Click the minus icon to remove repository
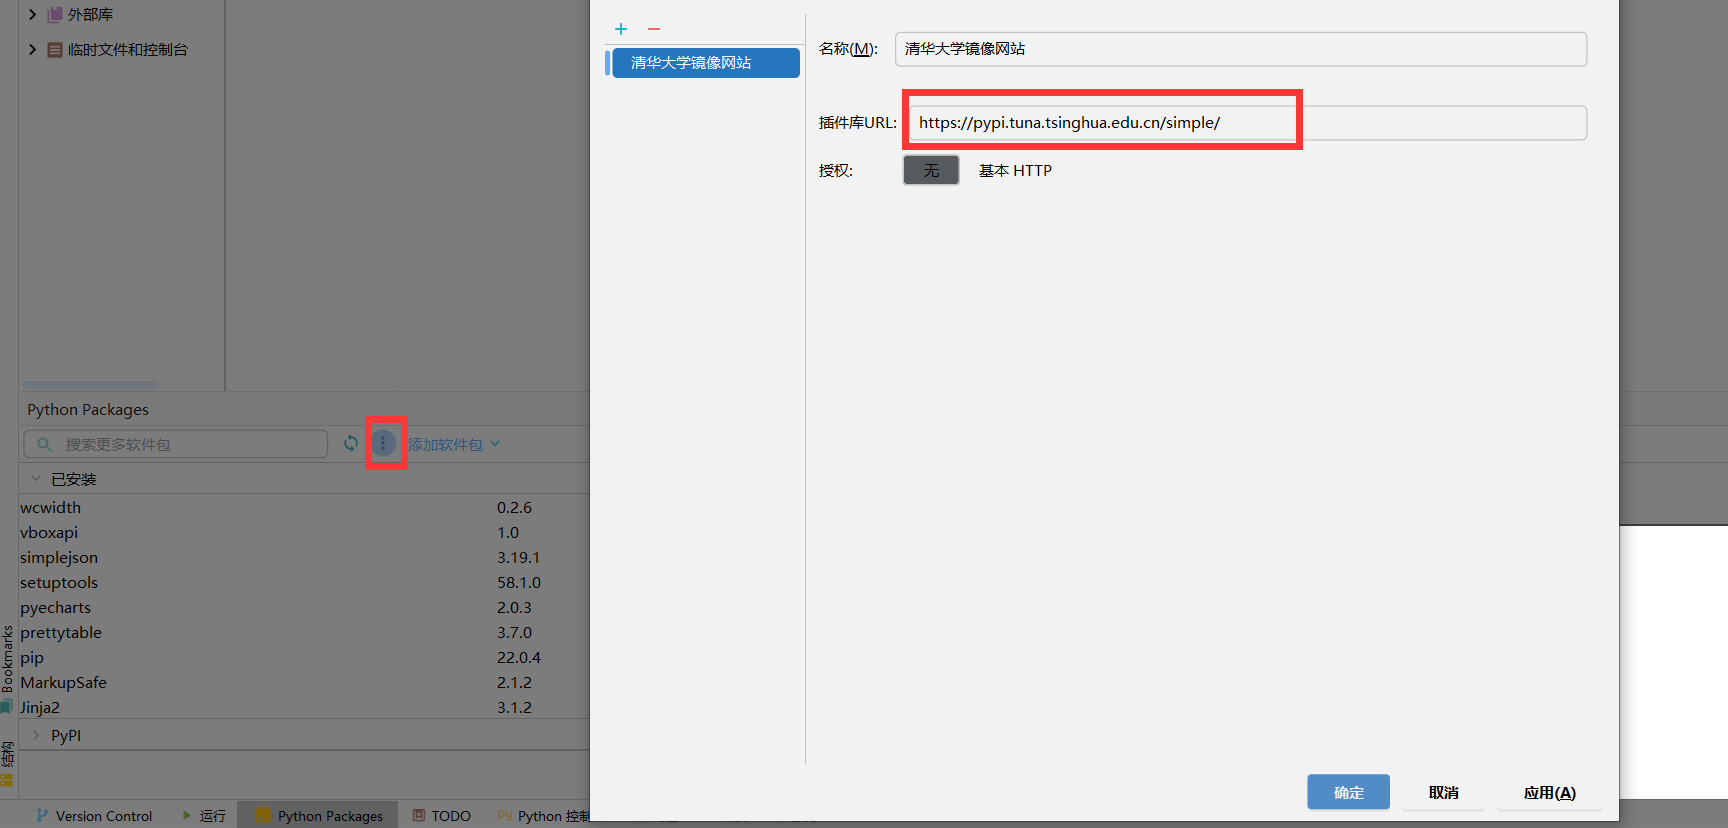The height and width of the screenshot is (828, 1728). click(x=654, y=29)
